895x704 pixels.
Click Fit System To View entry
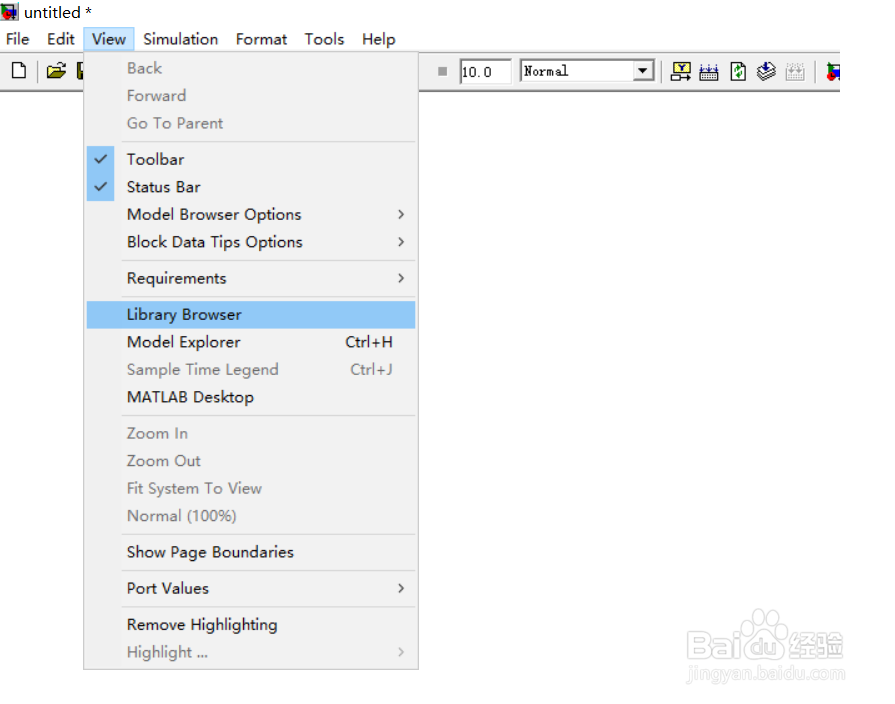pos(251,488)
